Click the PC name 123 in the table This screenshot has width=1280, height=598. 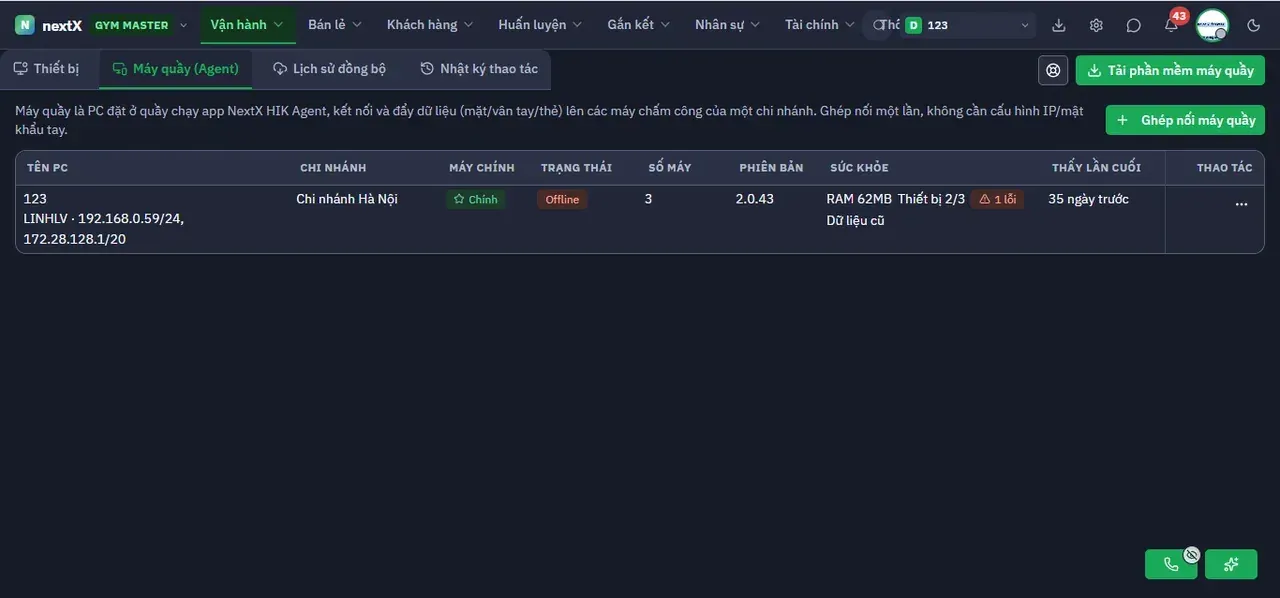(x=35, y=199)
